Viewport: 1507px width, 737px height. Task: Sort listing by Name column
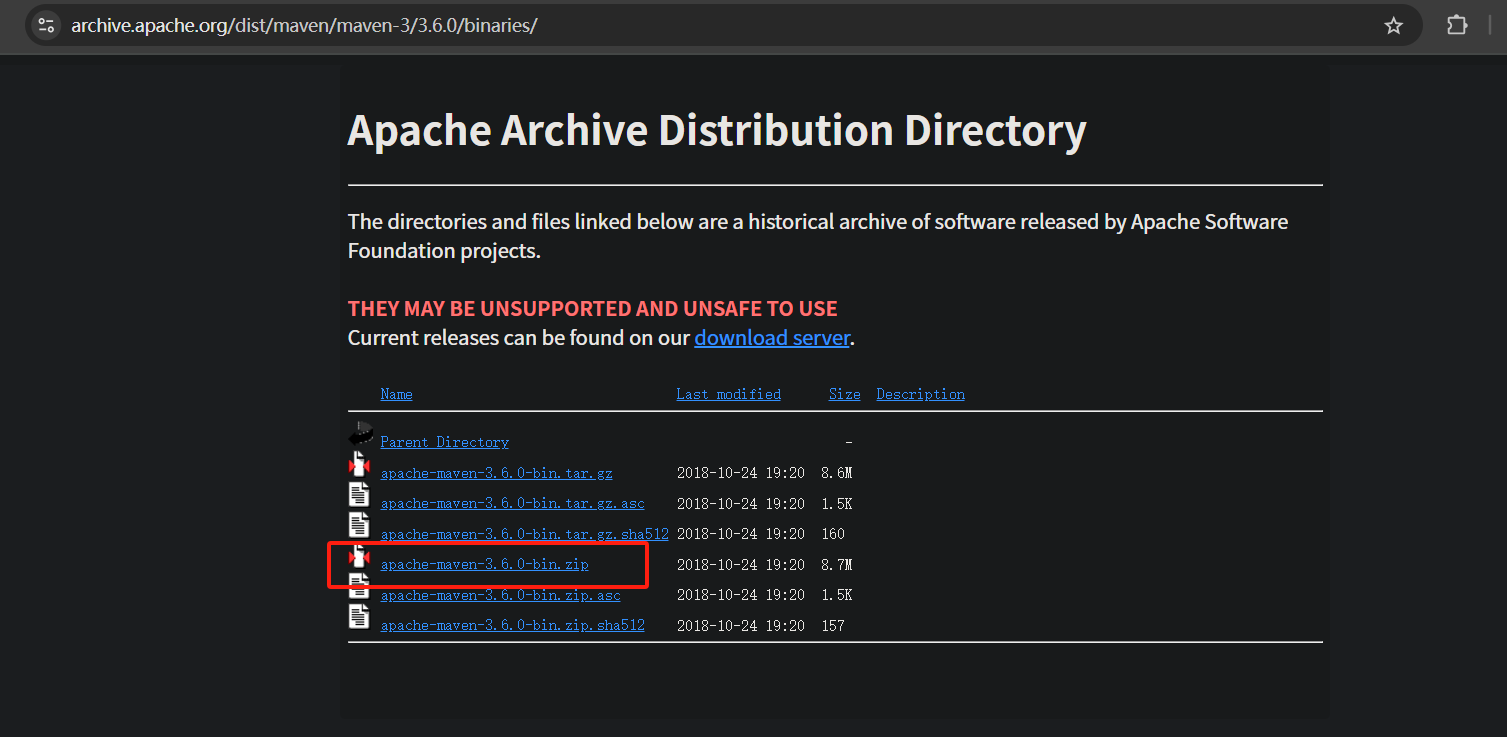point(396,394)
